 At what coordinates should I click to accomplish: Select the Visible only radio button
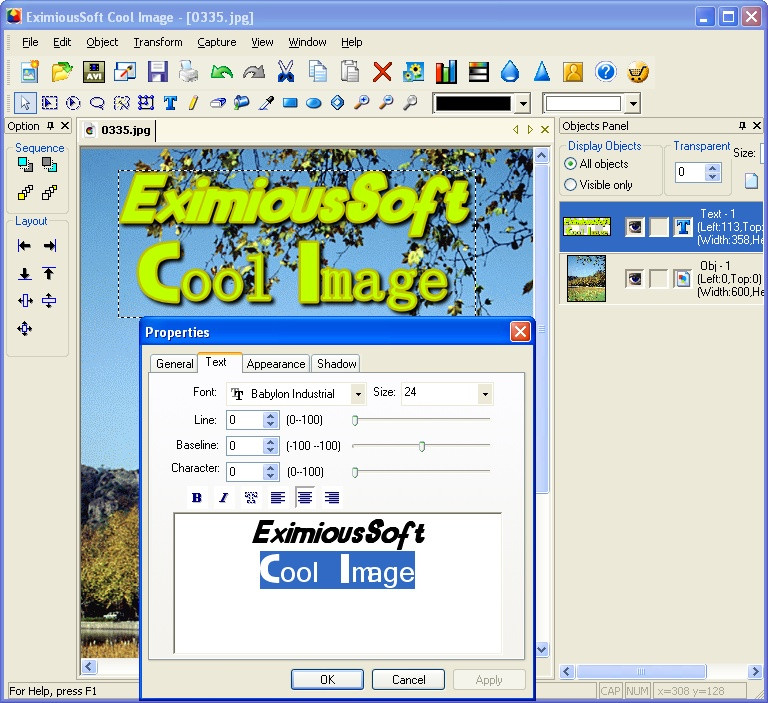click(570, 185)
